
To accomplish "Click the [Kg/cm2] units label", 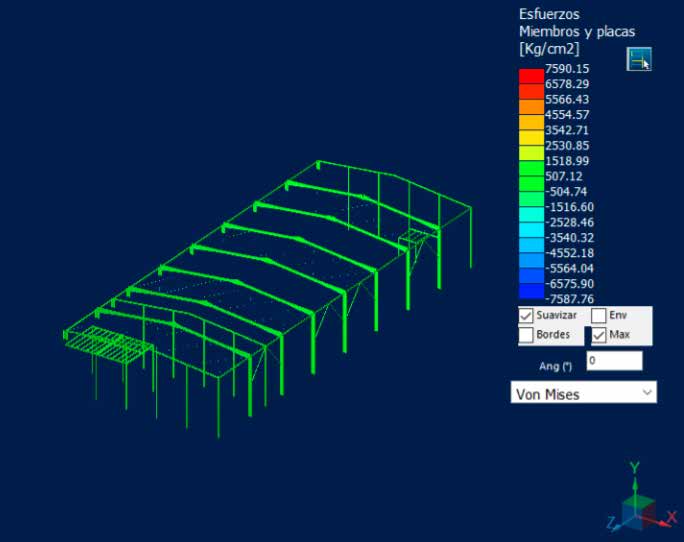I will coord(549,49).
